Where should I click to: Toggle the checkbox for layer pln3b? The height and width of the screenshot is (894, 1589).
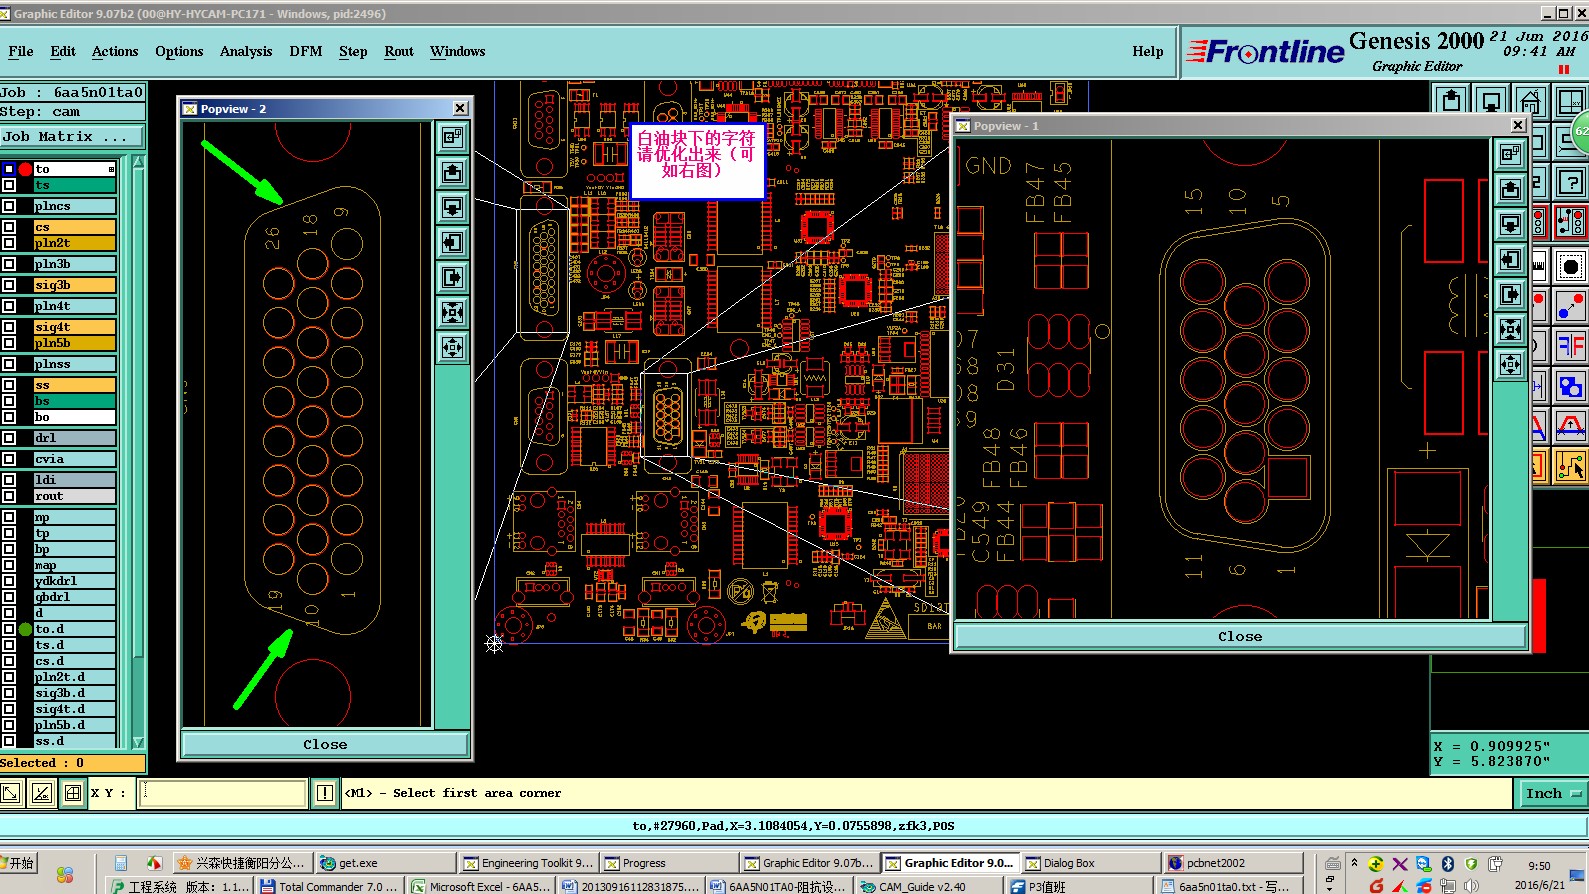point(9,264)
